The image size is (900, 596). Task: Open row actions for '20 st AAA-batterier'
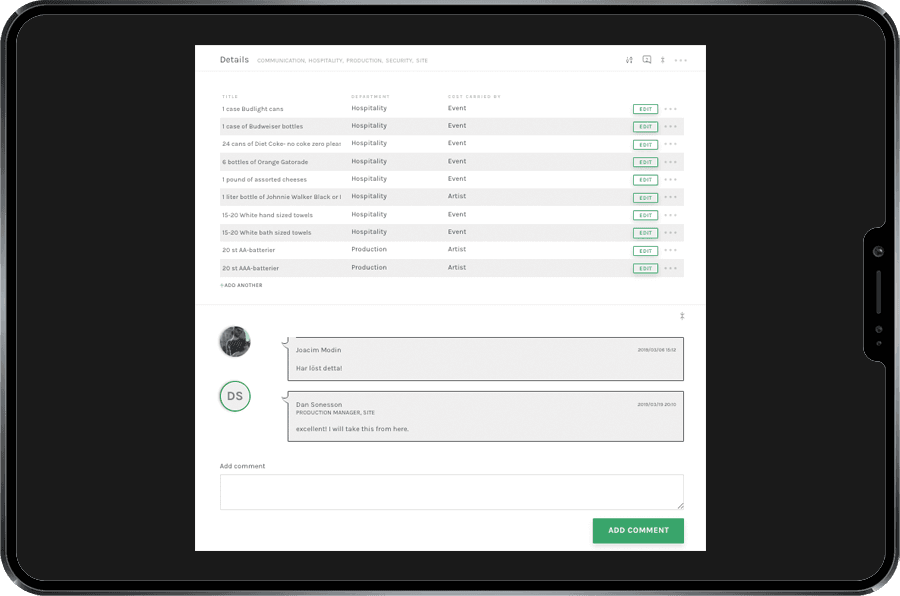[x=670, y=268]
